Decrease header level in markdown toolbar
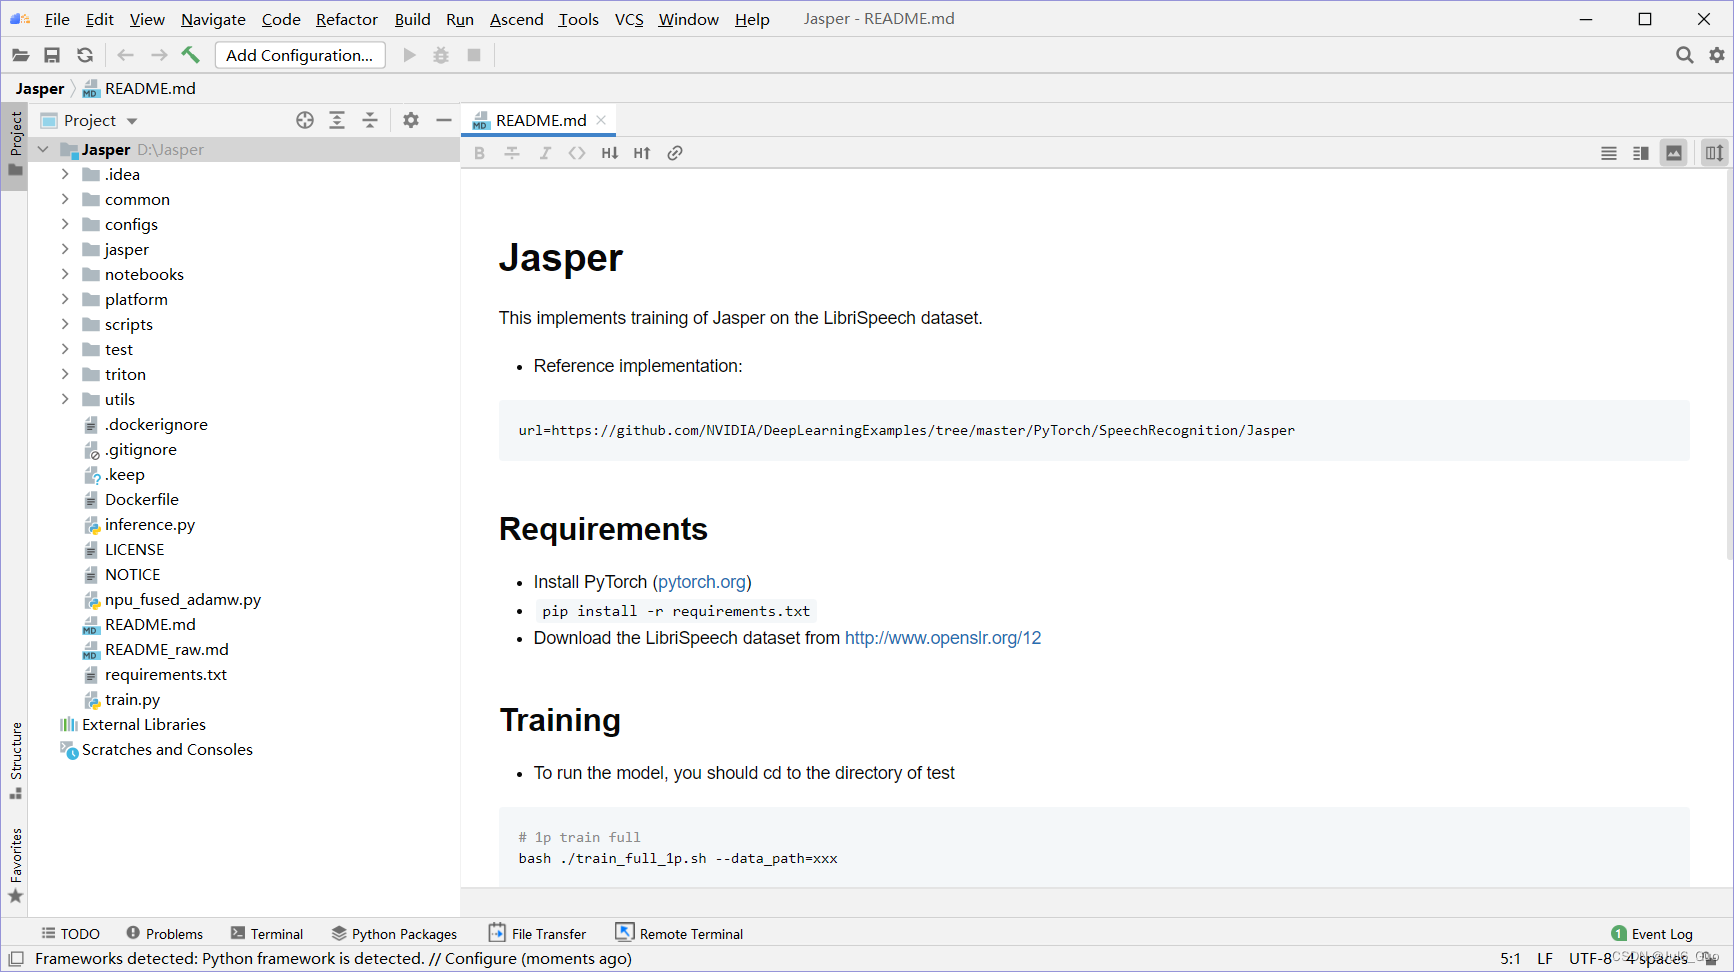Screen dimensions: 1734x972 point(610,153)
